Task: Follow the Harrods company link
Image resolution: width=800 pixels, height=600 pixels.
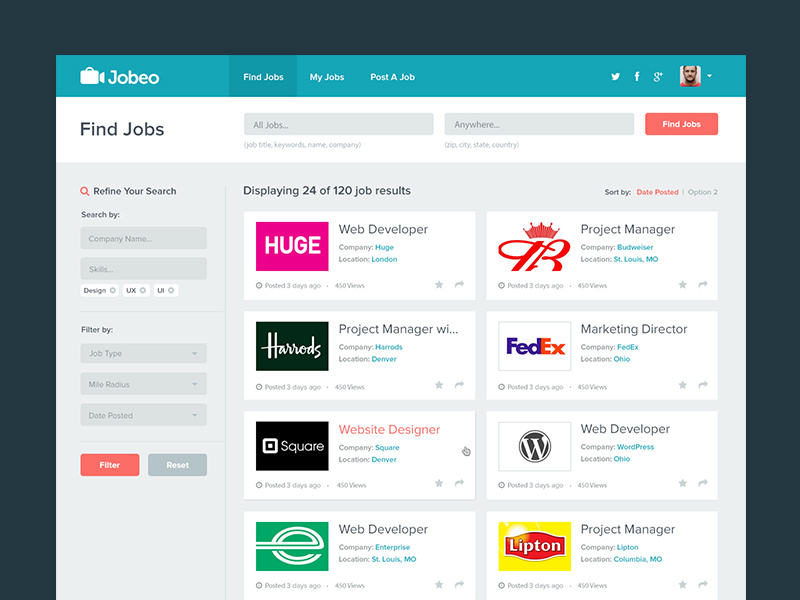Action: click(389, 347)
